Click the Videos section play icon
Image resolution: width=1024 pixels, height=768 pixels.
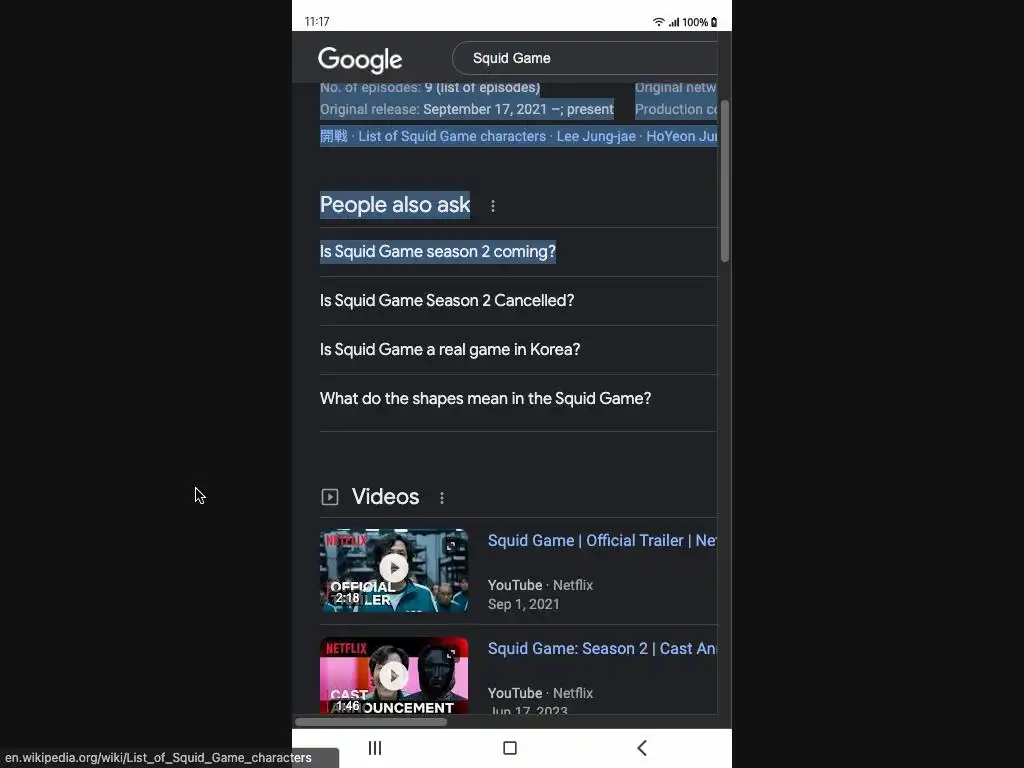[x=330, y=498]
